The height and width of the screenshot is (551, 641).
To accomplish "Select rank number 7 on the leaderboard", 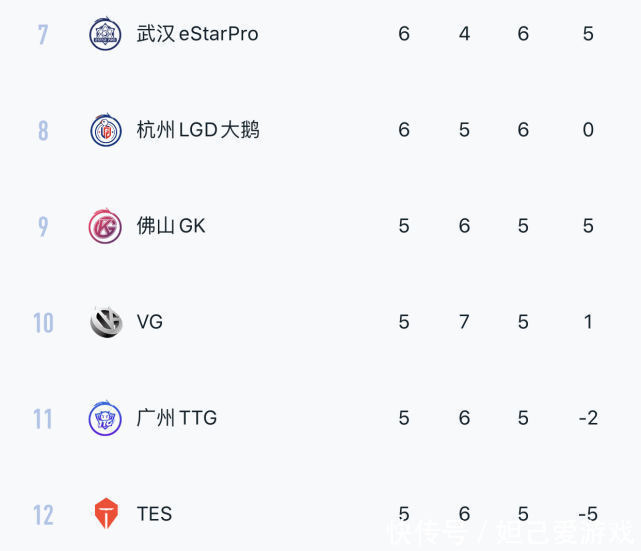I will [43, 34].
